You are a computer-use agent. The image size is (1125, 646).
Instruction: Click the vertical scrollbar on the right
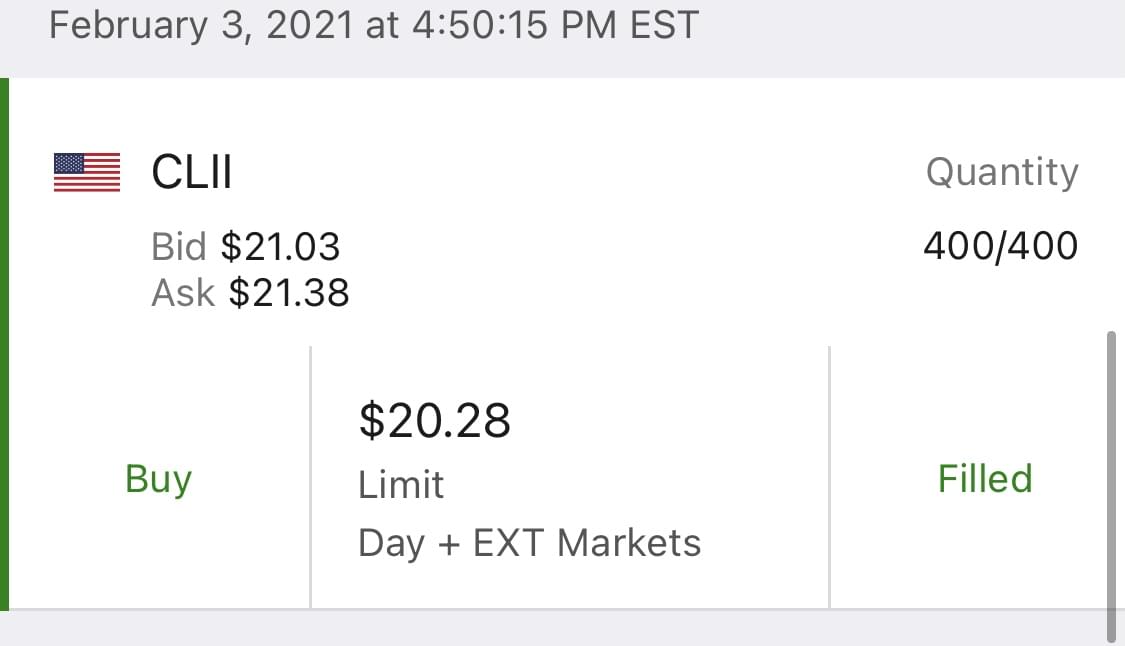pyautogui.click(x=1112, y=486)
